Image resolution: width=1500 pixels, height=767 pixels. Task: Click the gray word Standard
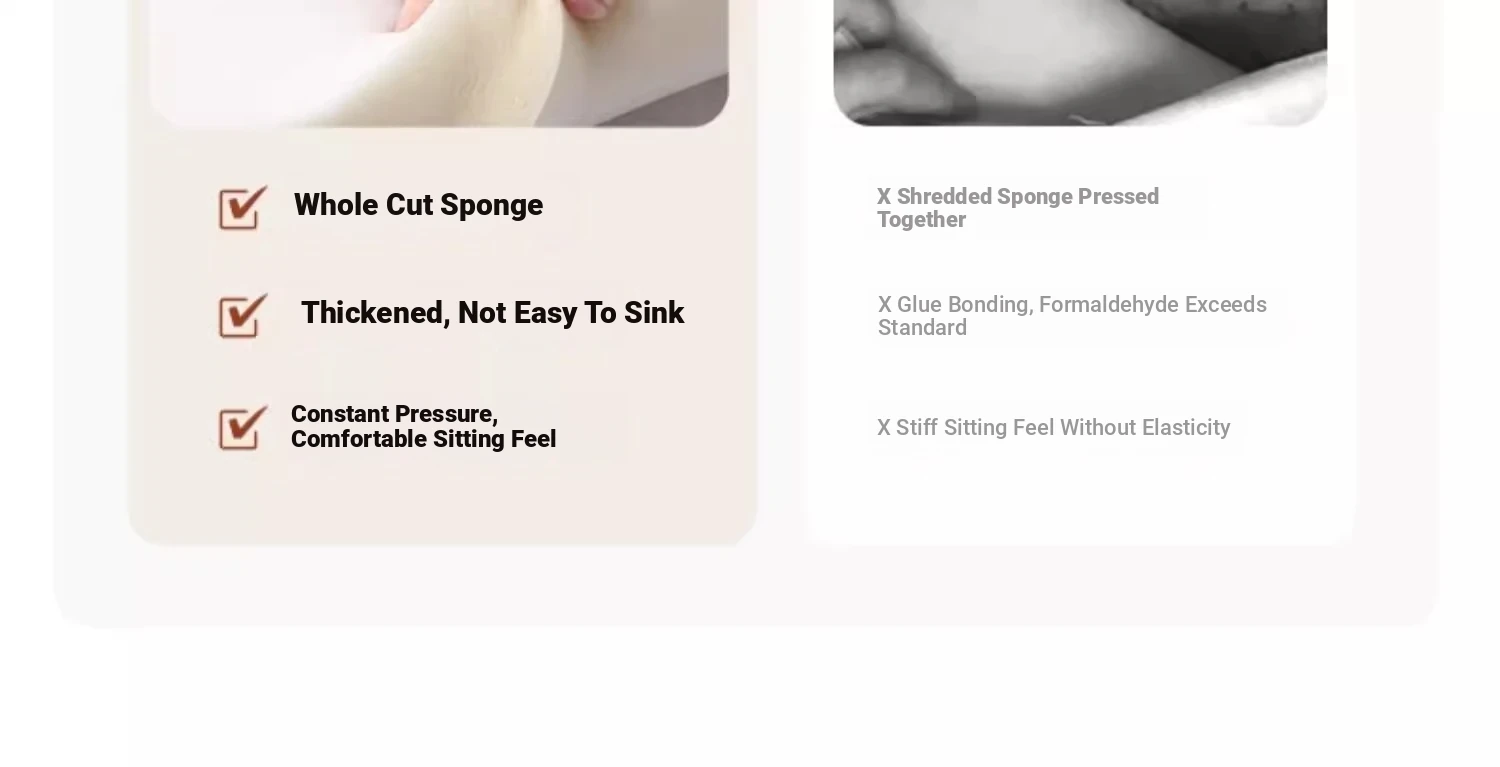click(922, 328)
